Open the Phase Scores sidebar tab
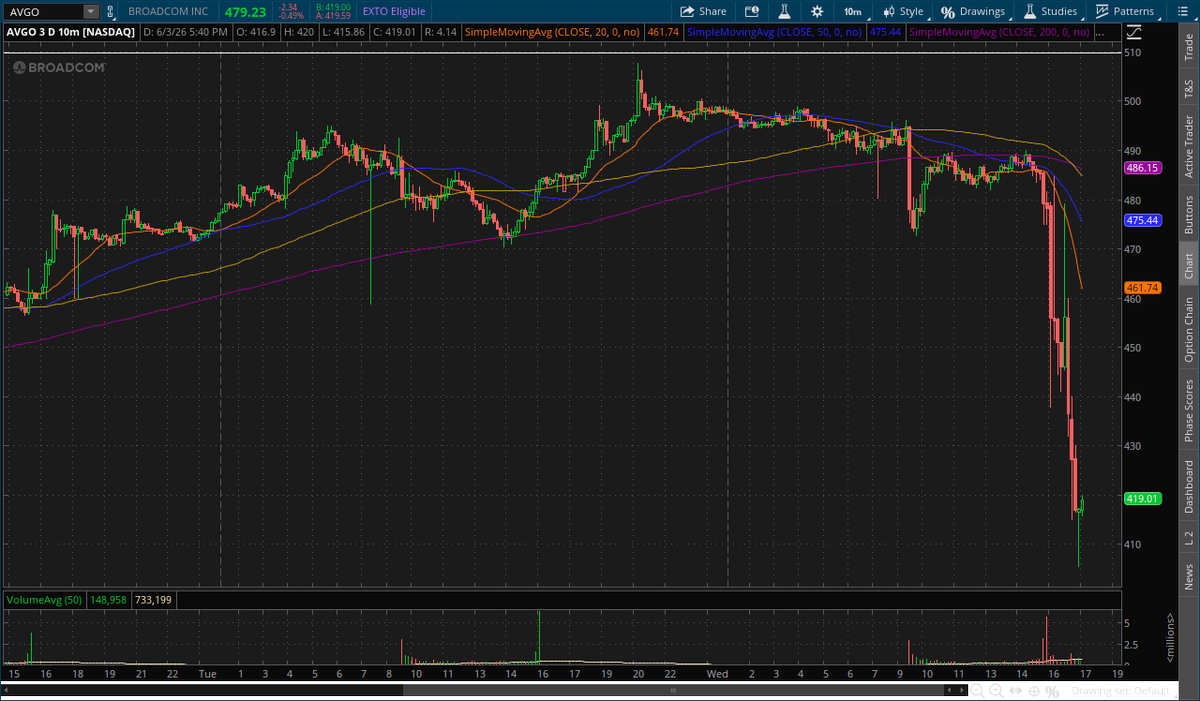1200x701 pixels. [1189, 411]
